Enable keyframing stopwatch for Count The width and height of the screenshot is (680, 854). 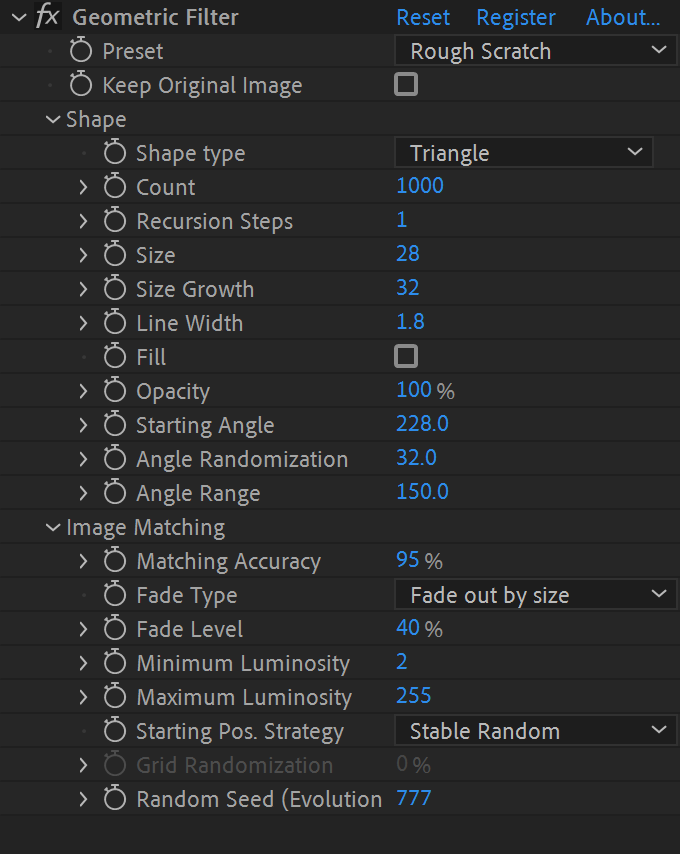click(x=115, y=186)
